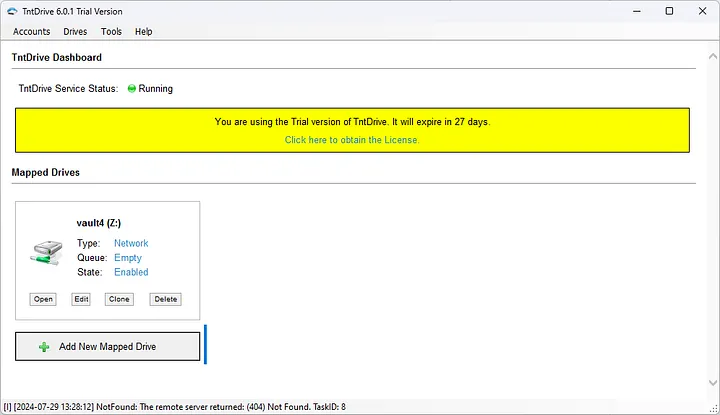Clone the vault4 mapped drive

coord(119,299)
